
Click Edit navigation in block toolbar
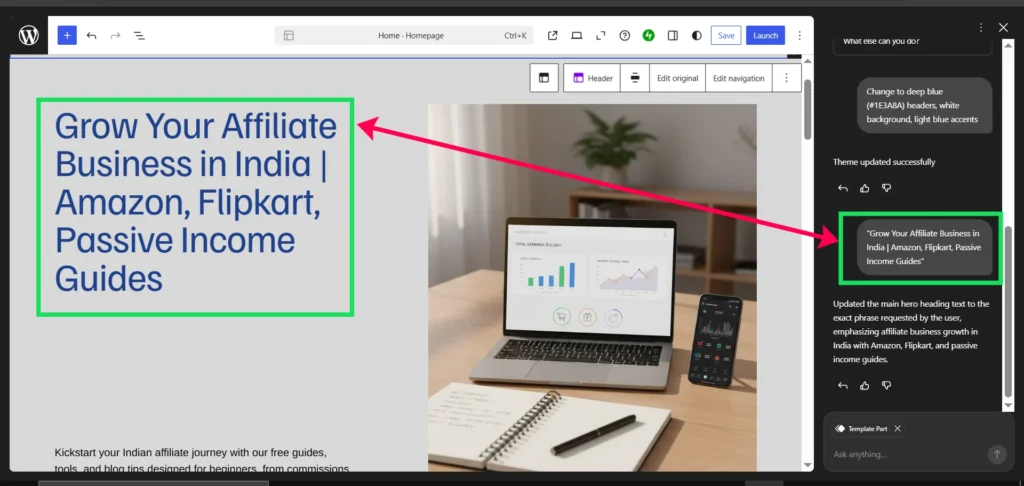coord(738,78)
